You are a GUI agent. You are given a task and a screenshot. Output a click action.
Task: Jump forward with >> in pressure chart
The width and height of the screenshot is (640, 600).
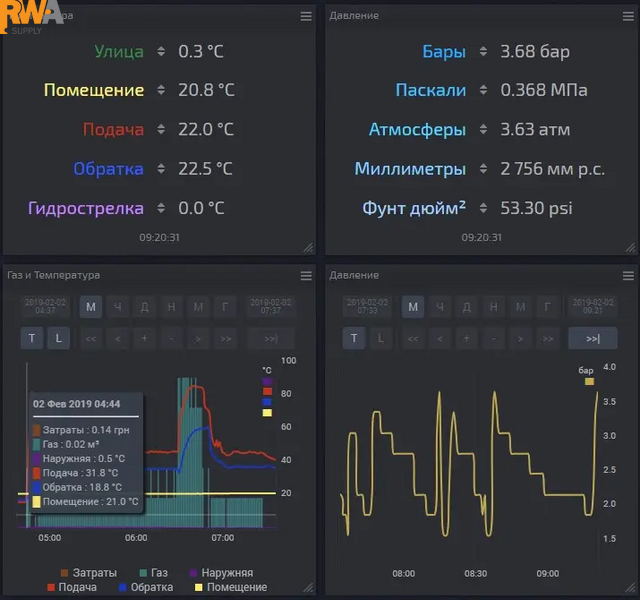[547, 338]
